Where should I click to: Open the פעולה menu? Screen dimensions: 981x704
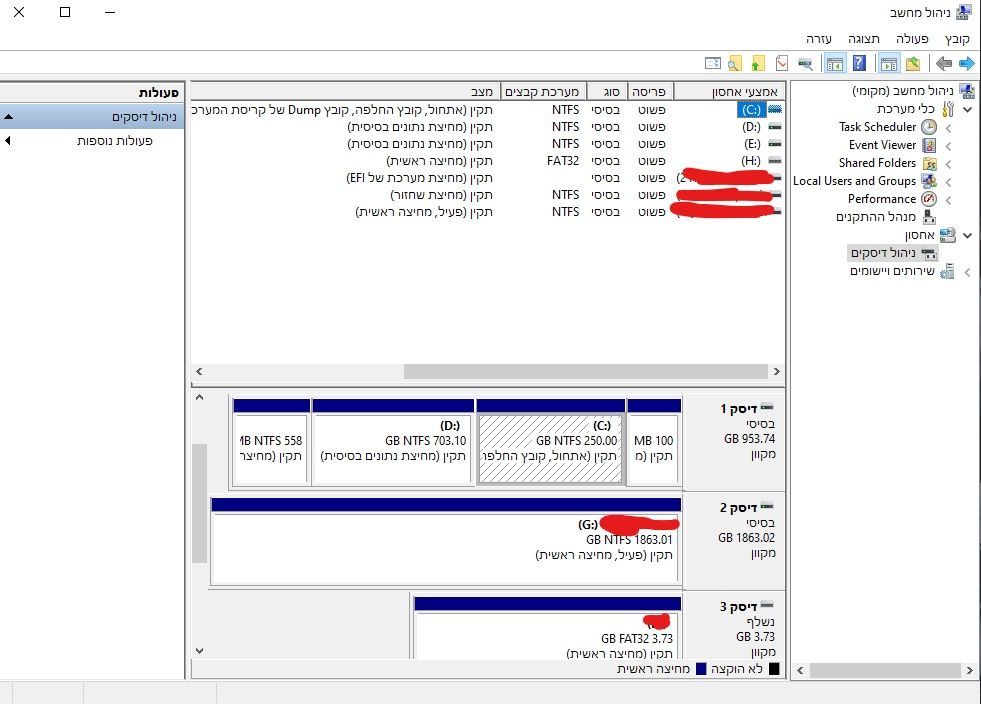coord(912,39)
